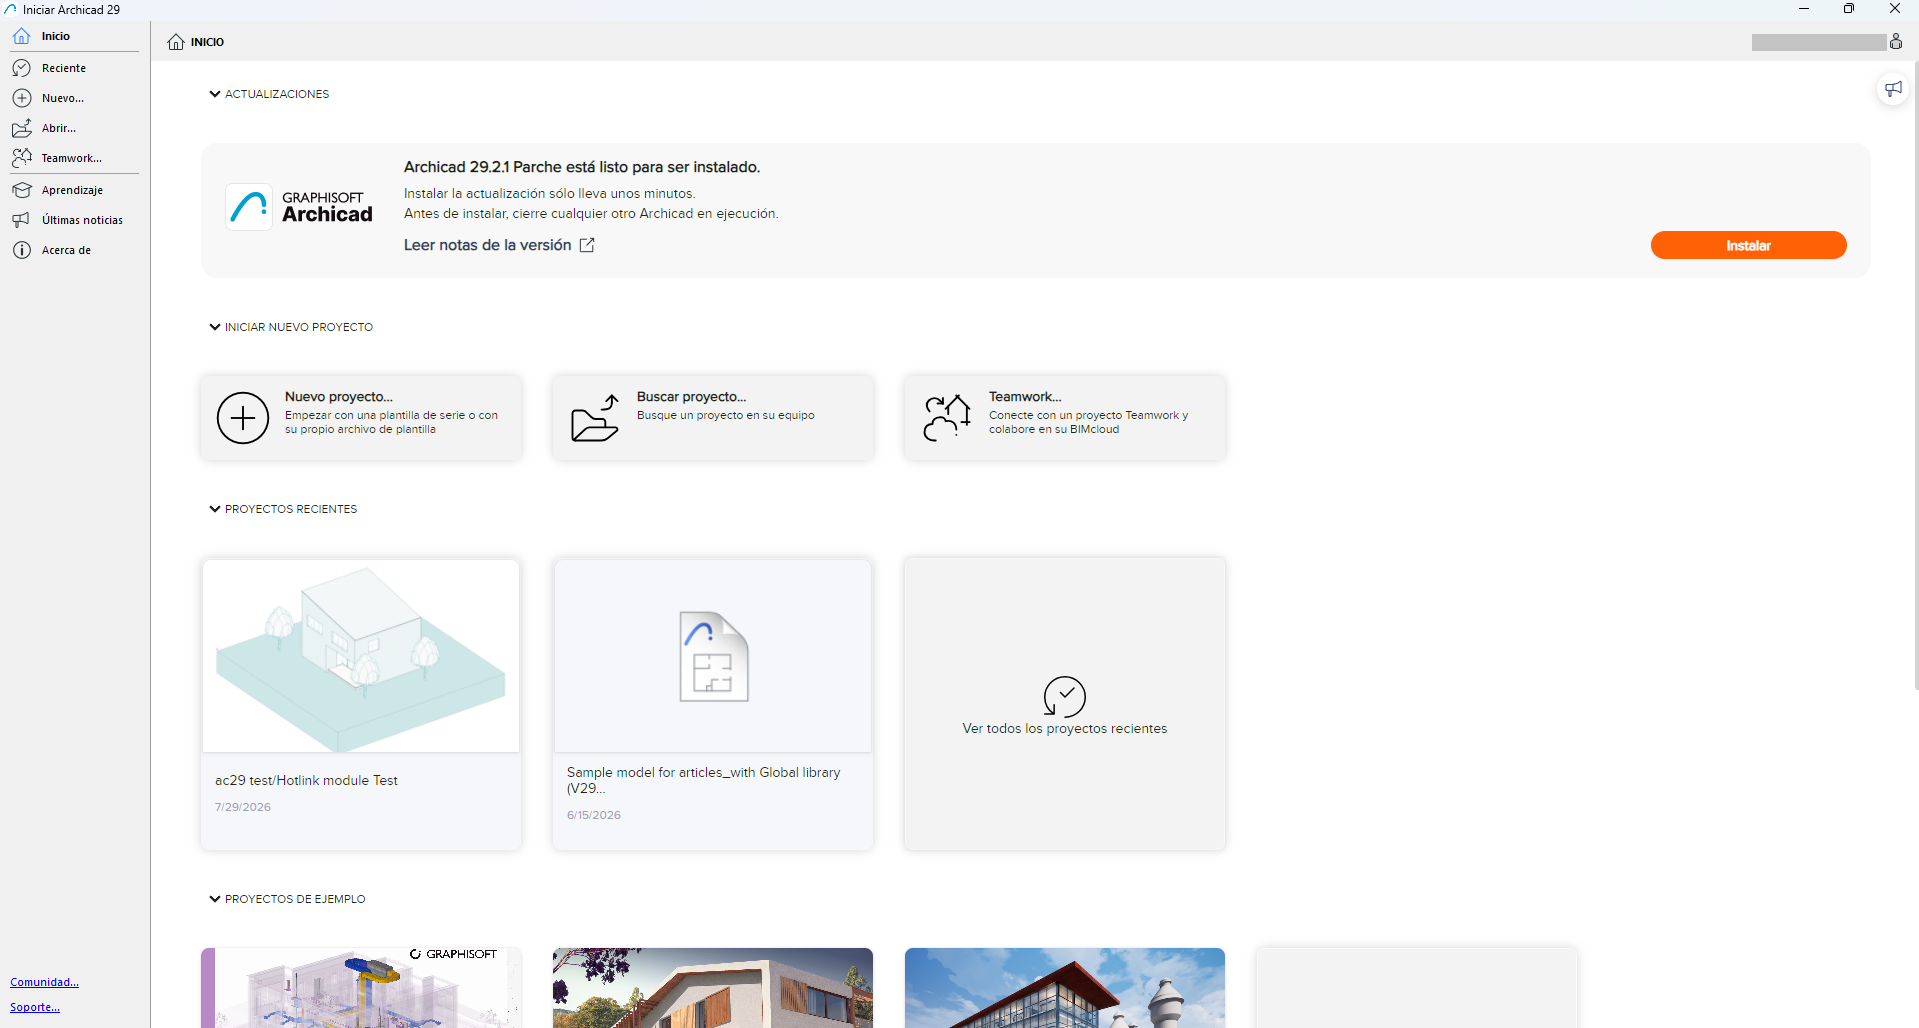Click the Teamwork... card title in new project section
This screenshot has width=1919, height=1028.
1025,397
